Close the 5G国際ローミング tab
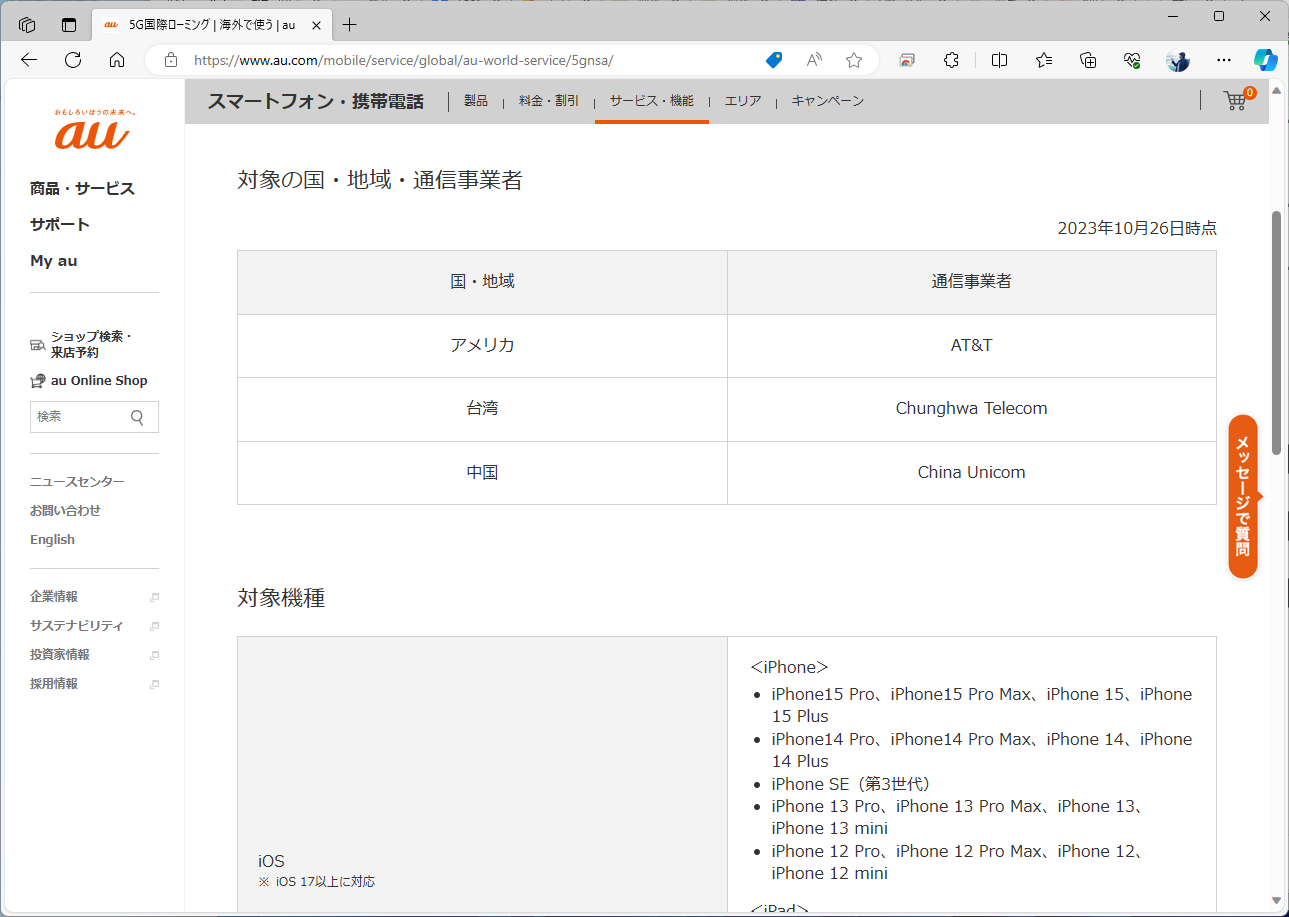1289x917 pixels. tap(316, 25)
